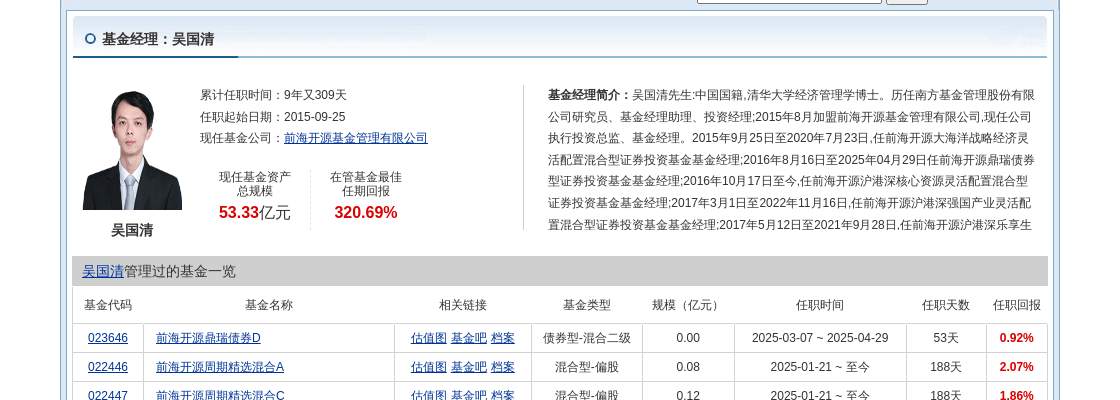Click the 0.92% return value

1016,338
